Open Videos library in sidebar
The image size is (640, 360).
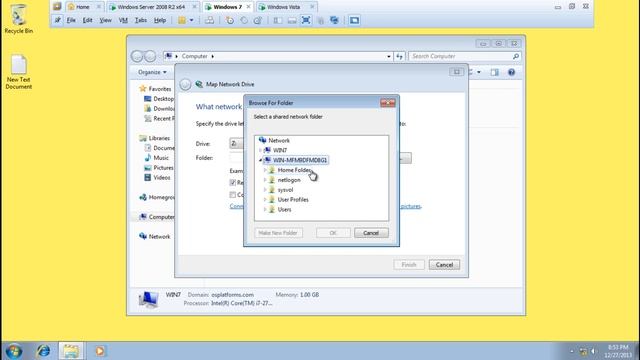pyautogui.click(x=157, y=178)
